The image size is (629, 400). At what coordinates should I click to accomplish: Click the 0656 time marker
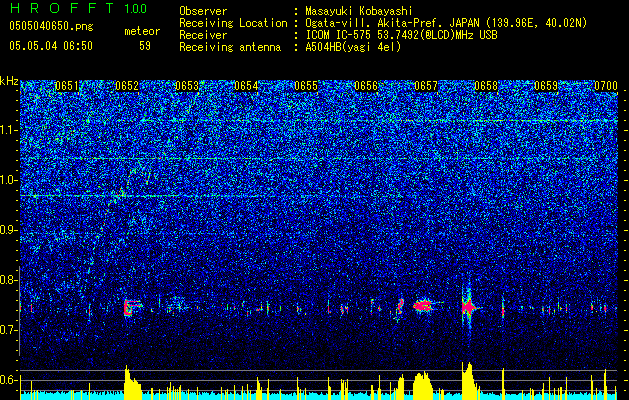[x=366, y=86]
